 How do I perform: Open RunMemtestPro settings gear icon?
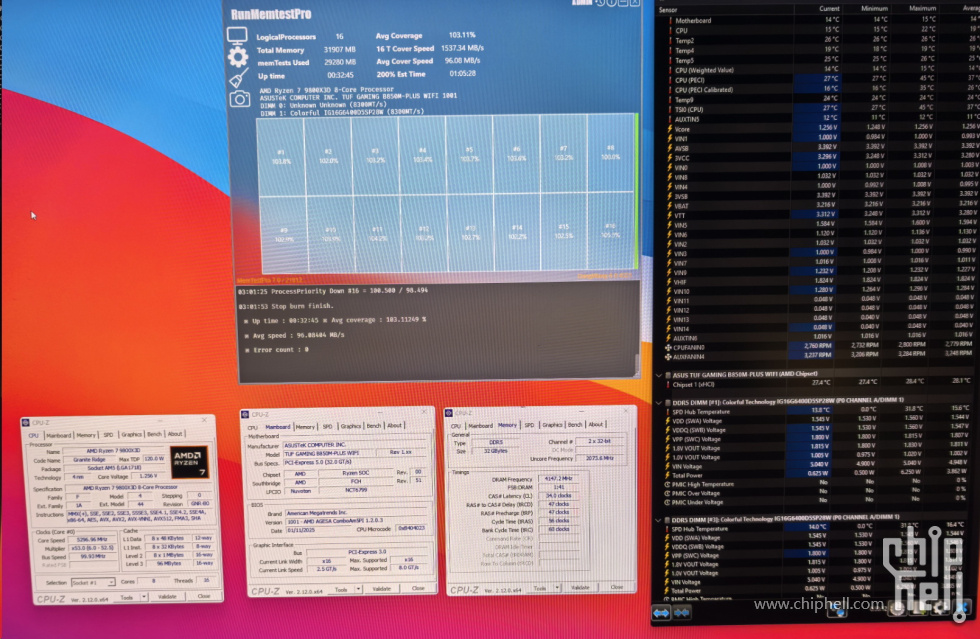[238, 57]
